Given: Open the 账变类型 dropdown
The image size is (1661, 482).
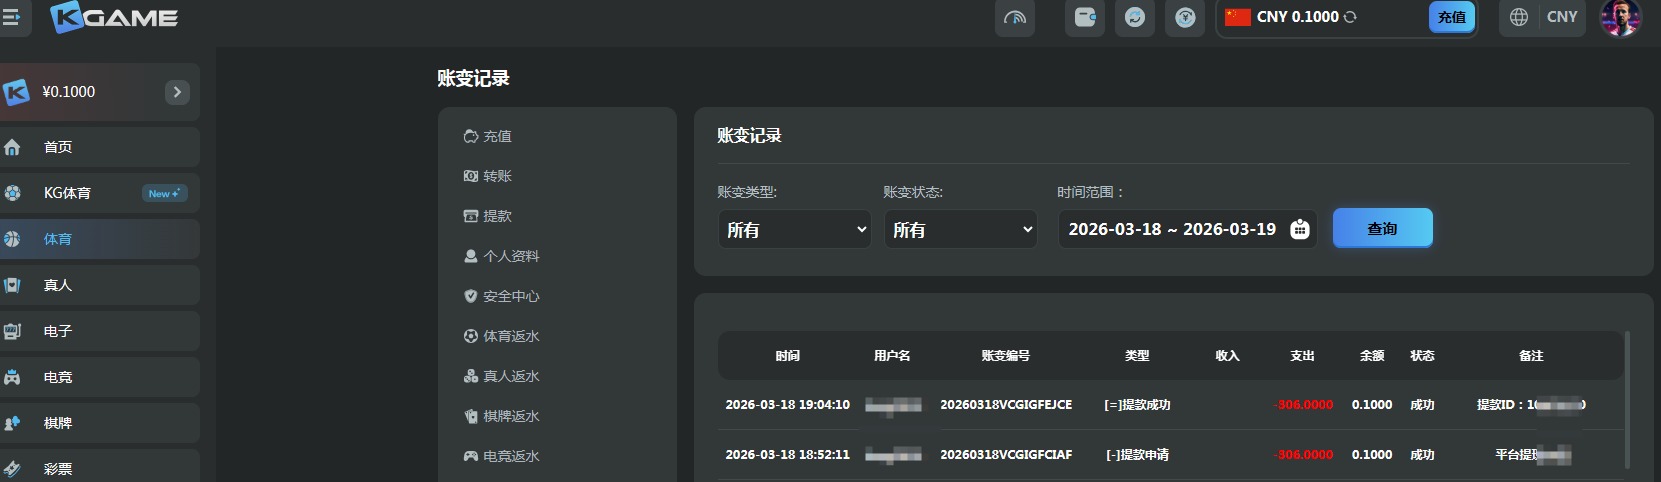Looking at the screenshot, I should (x=795, y=229).
